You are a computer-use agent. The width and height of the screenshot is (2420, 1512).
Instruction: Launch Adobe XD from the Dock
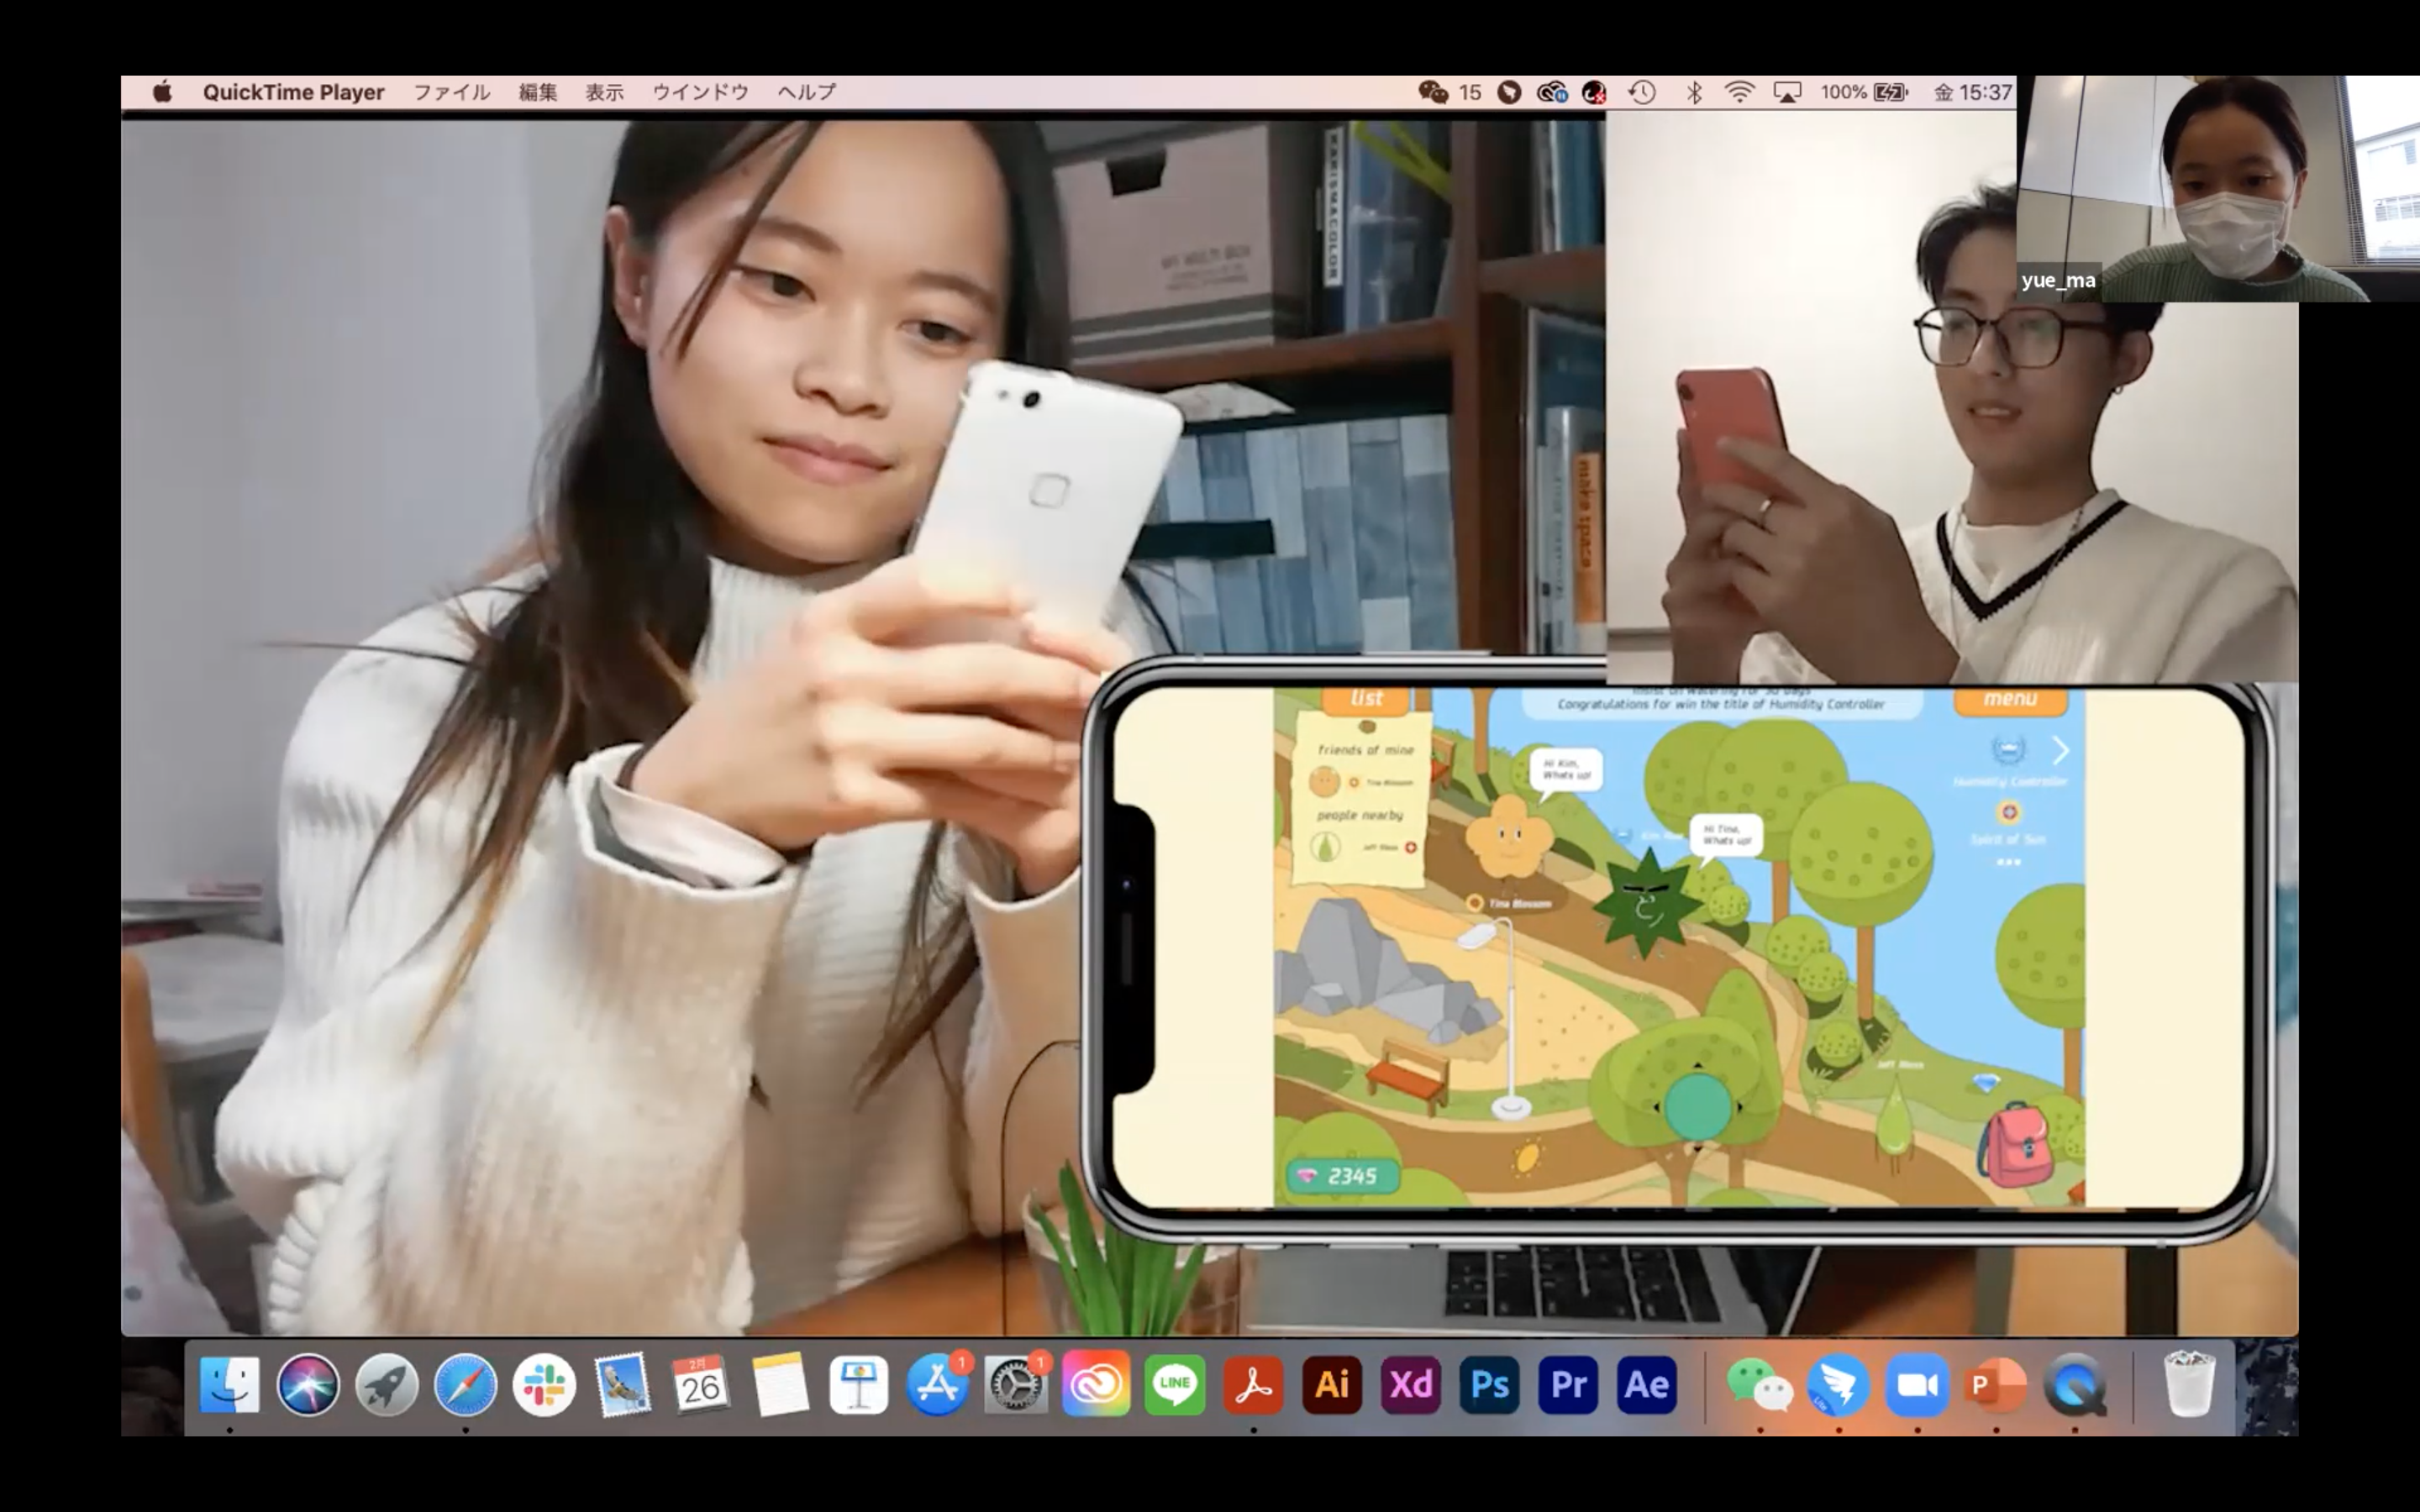tap(1411, 1384)
